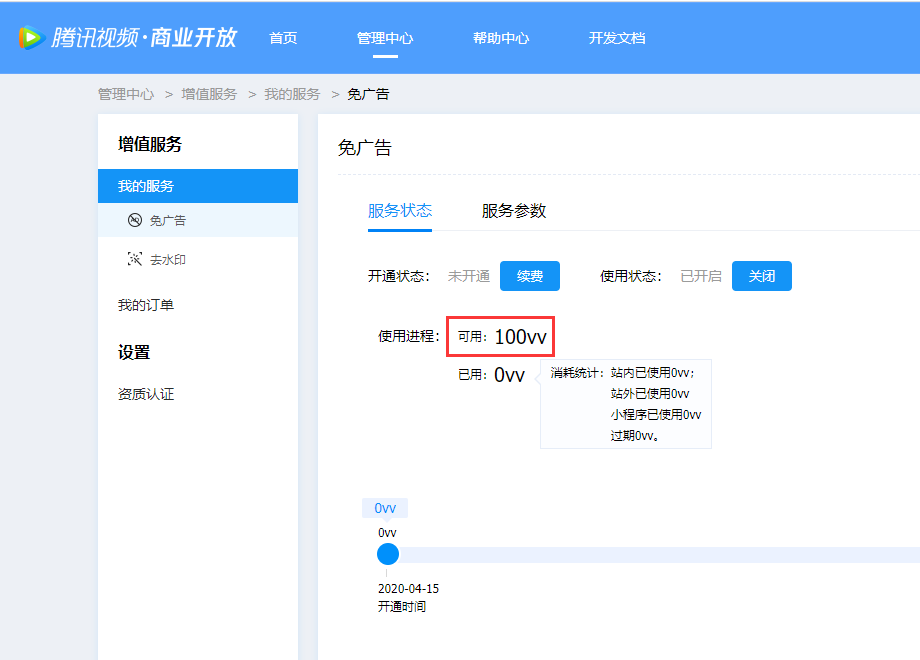The image size is (920, 660).
Task: Go to 资质认证 settings
Action: 146,394
